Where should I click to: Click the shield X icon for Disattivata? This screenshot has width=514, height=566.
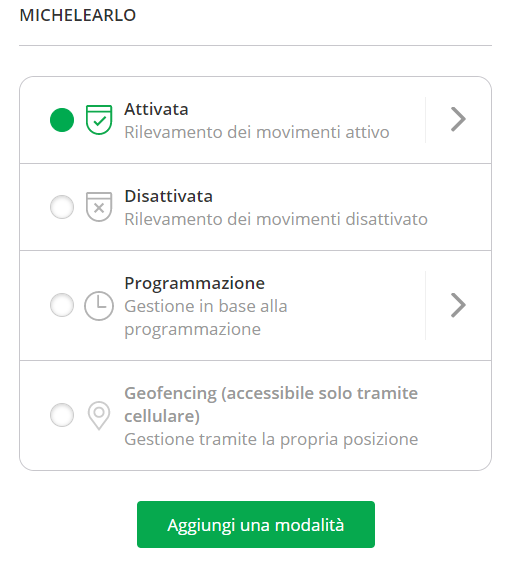99,207
